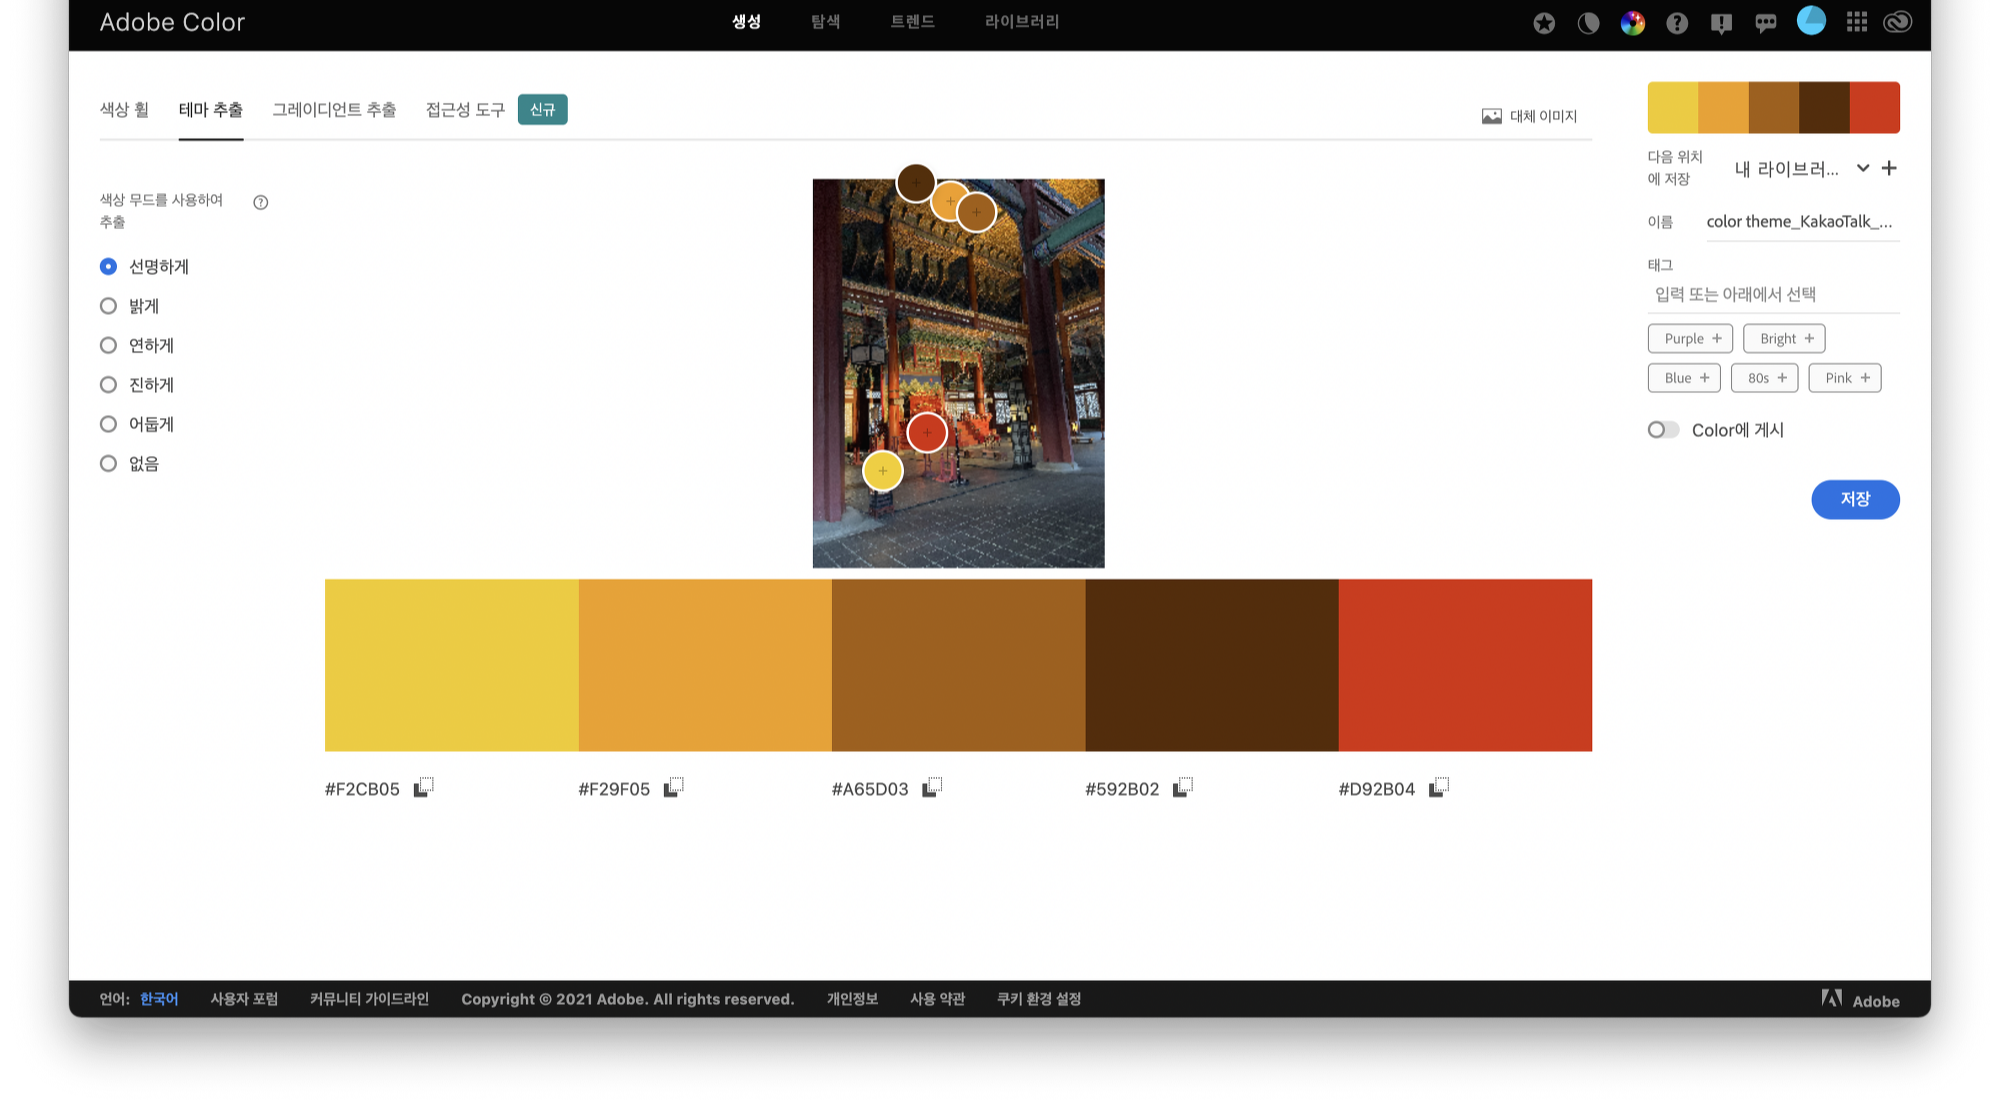Select the 연하게 color mood
The image size is (2000, 1108).
(x=108, y=345)
